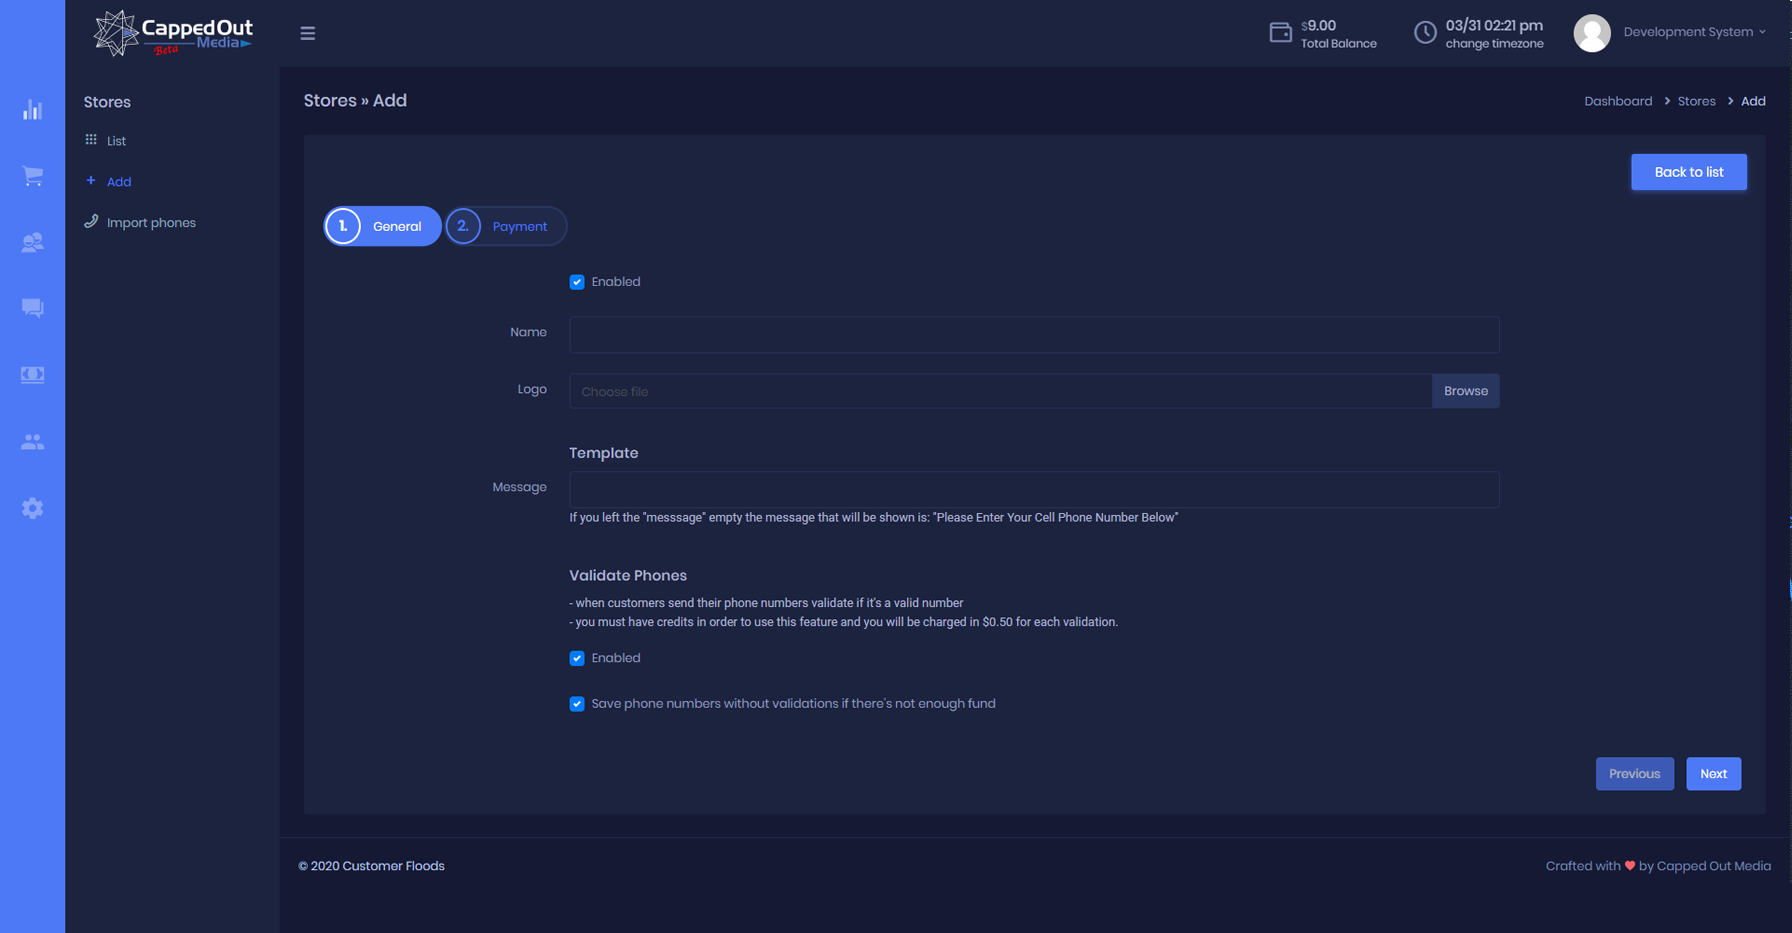Image resolution: width=1792 pixels, height=933 pixels.
Task: Open the Import phones menu item
Action: (x=151, y=223)
